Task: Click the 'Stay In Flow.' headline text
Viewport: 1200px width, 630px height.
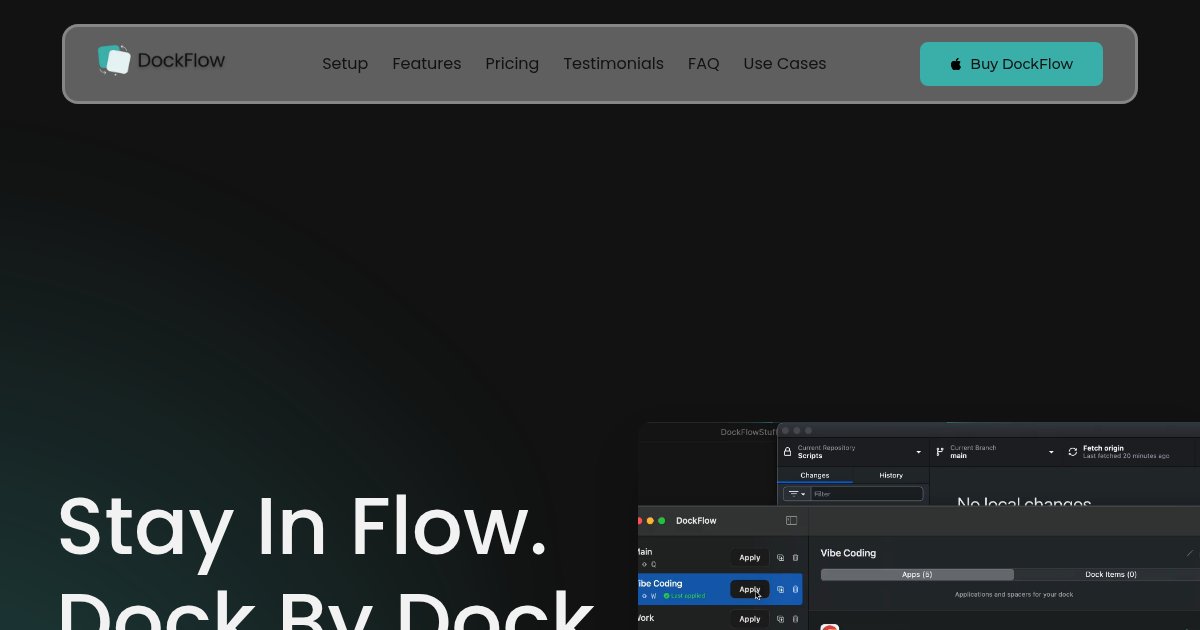Action: [303, 525]
